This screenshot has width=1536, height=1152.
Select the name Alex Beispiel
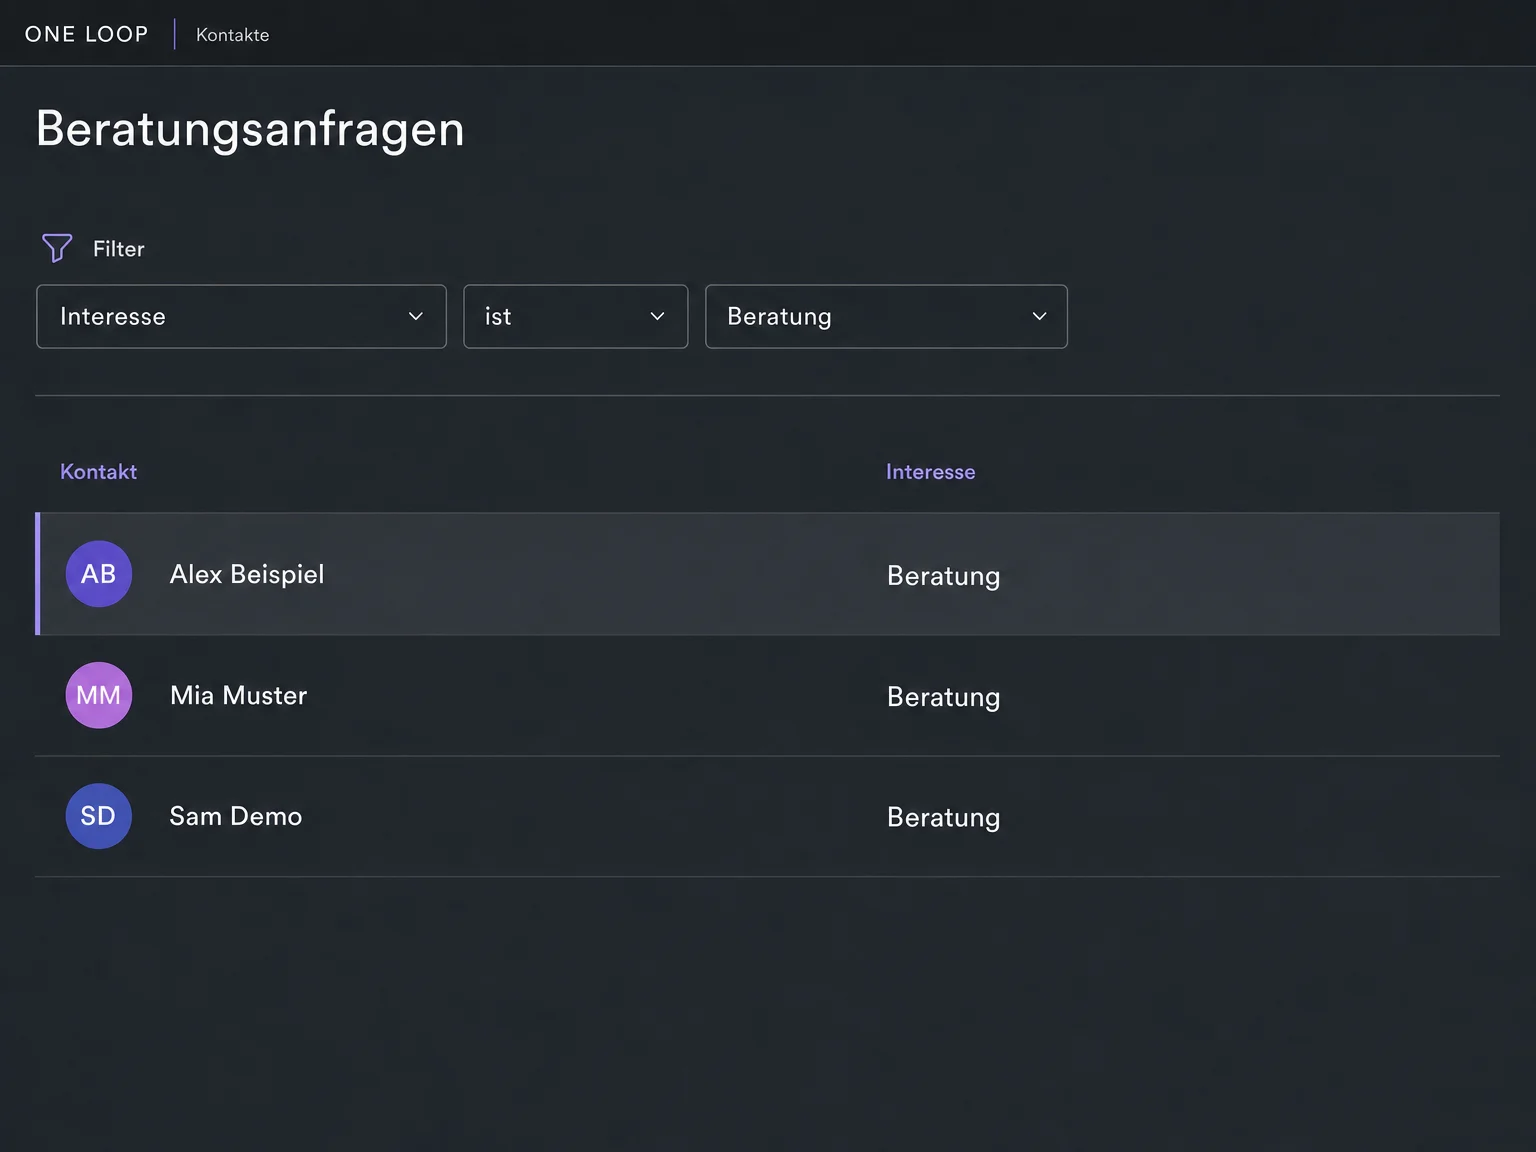pyautogui.click(x=247, y=574)
